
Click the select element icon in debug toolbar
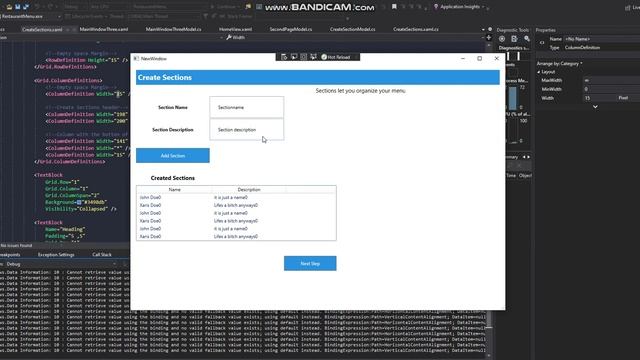point(294,57)
